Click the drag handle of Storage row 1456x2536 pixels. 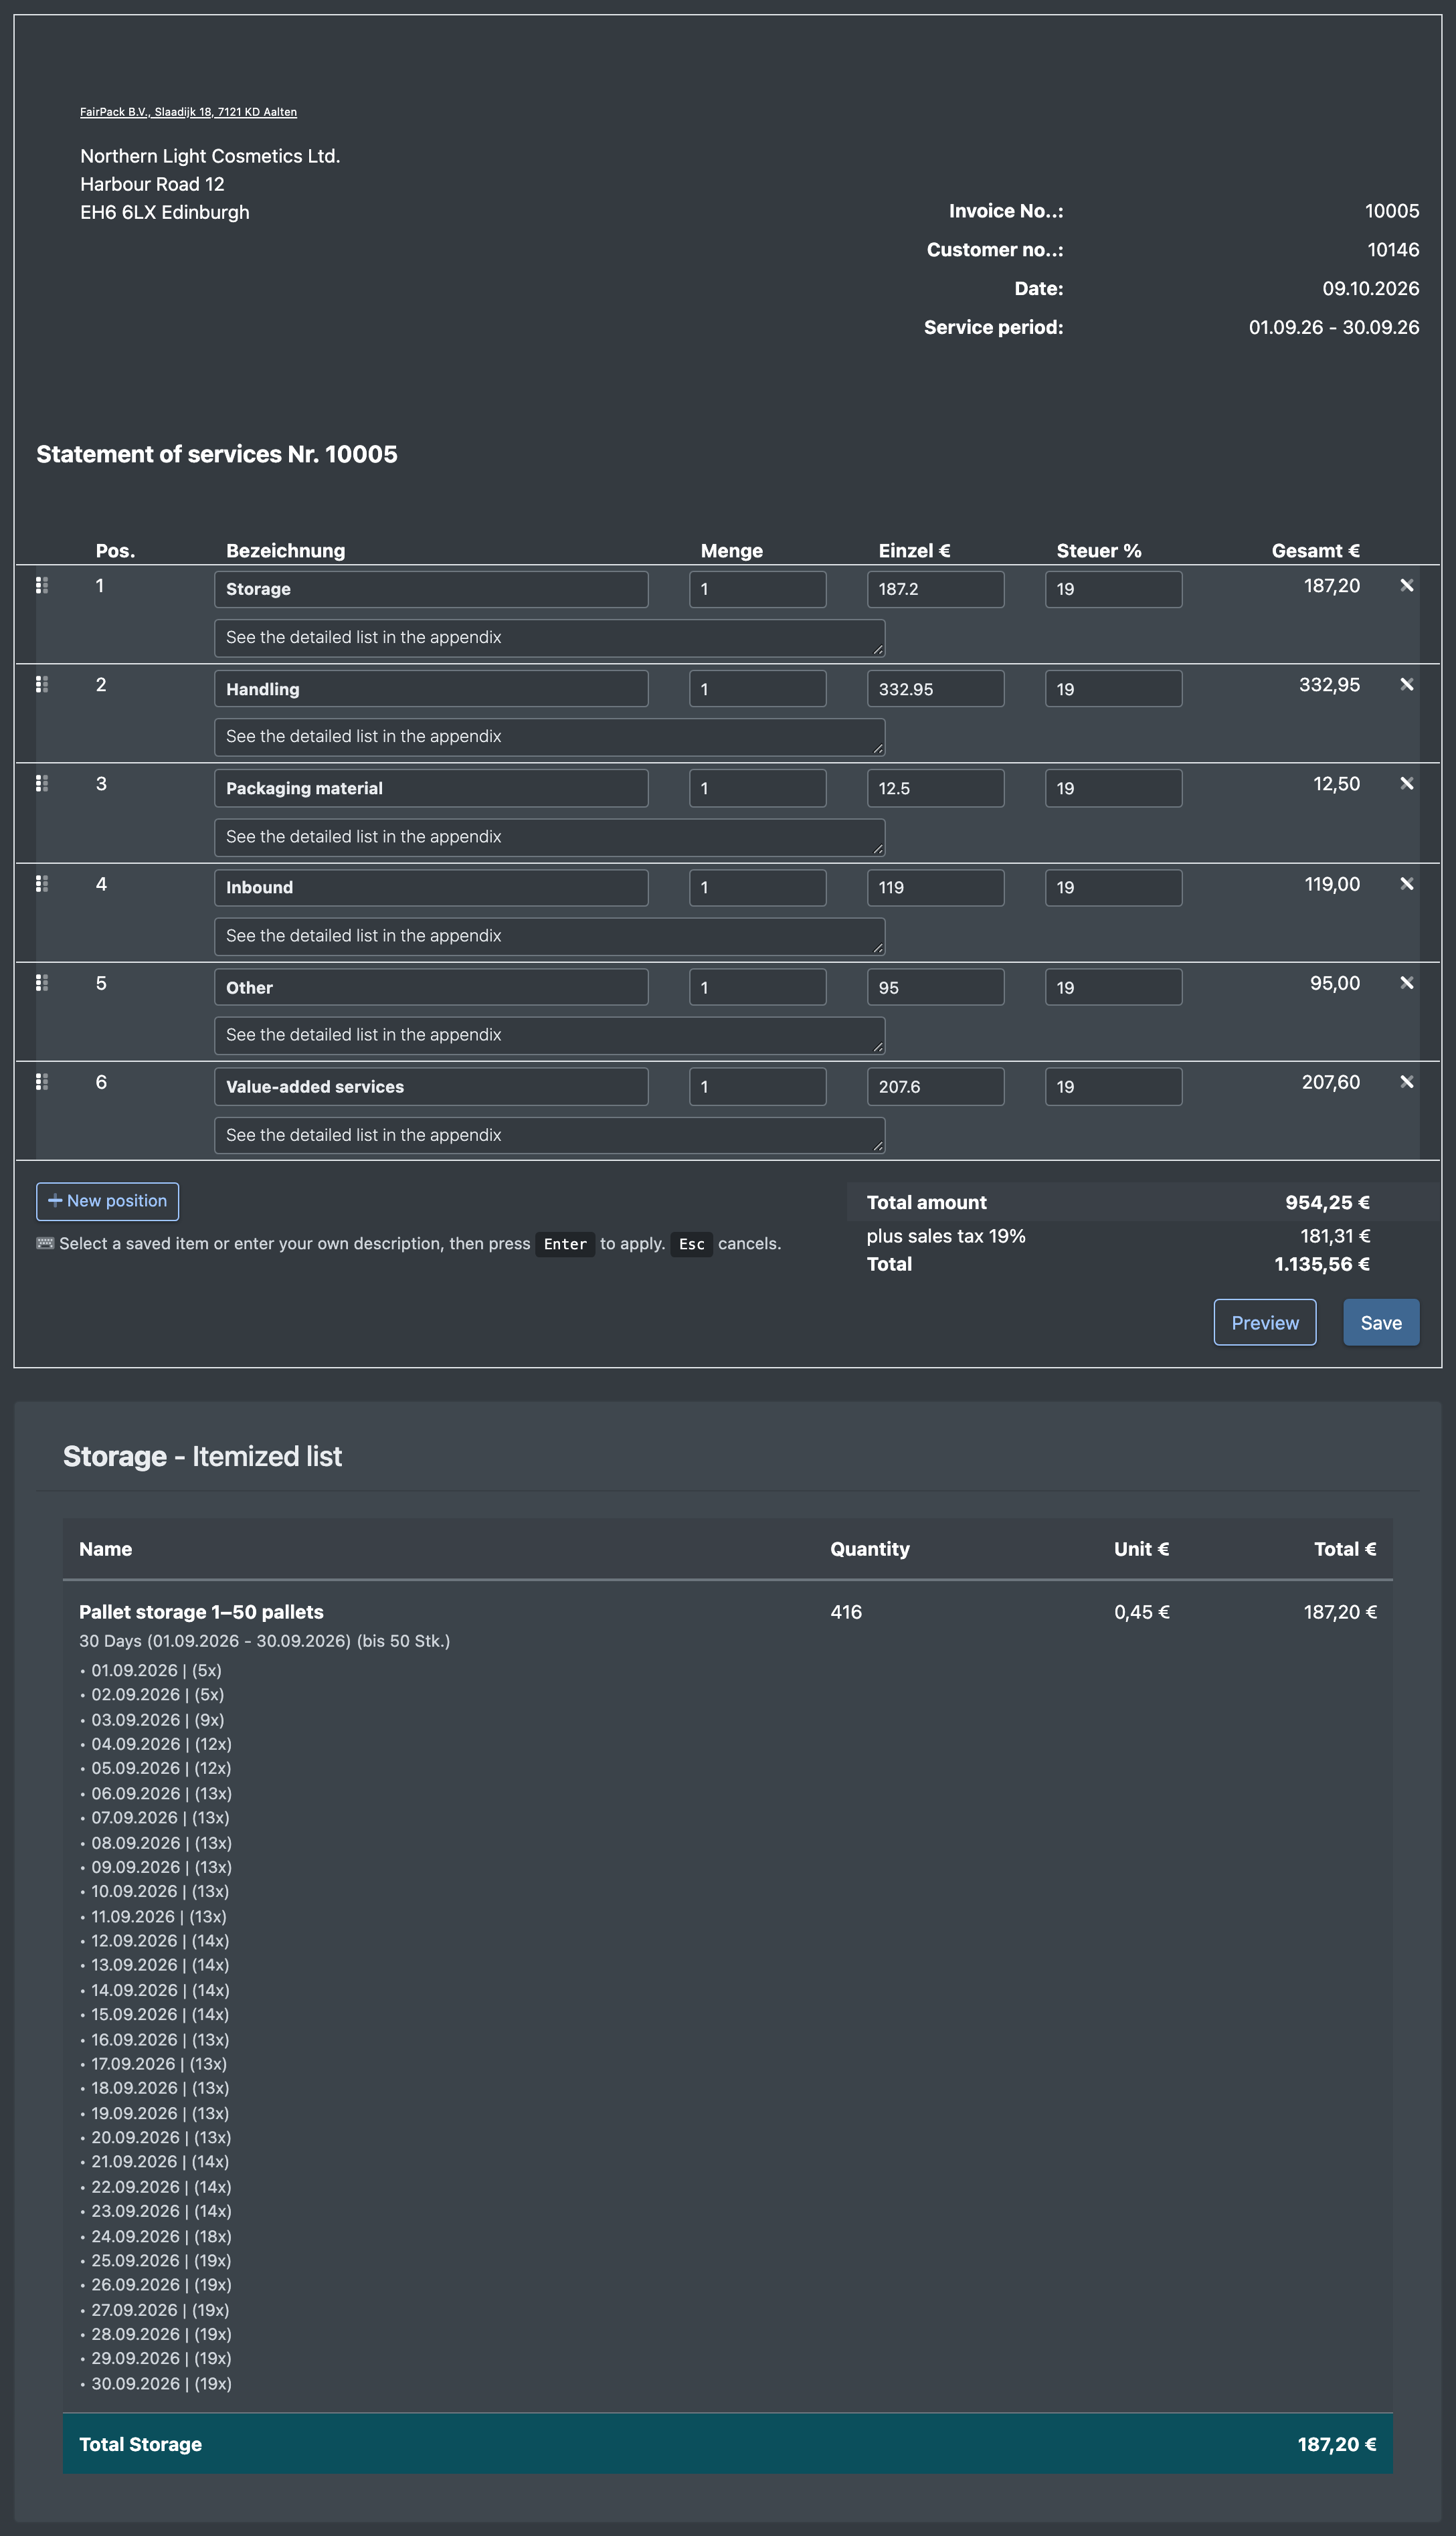click(42, 585)
